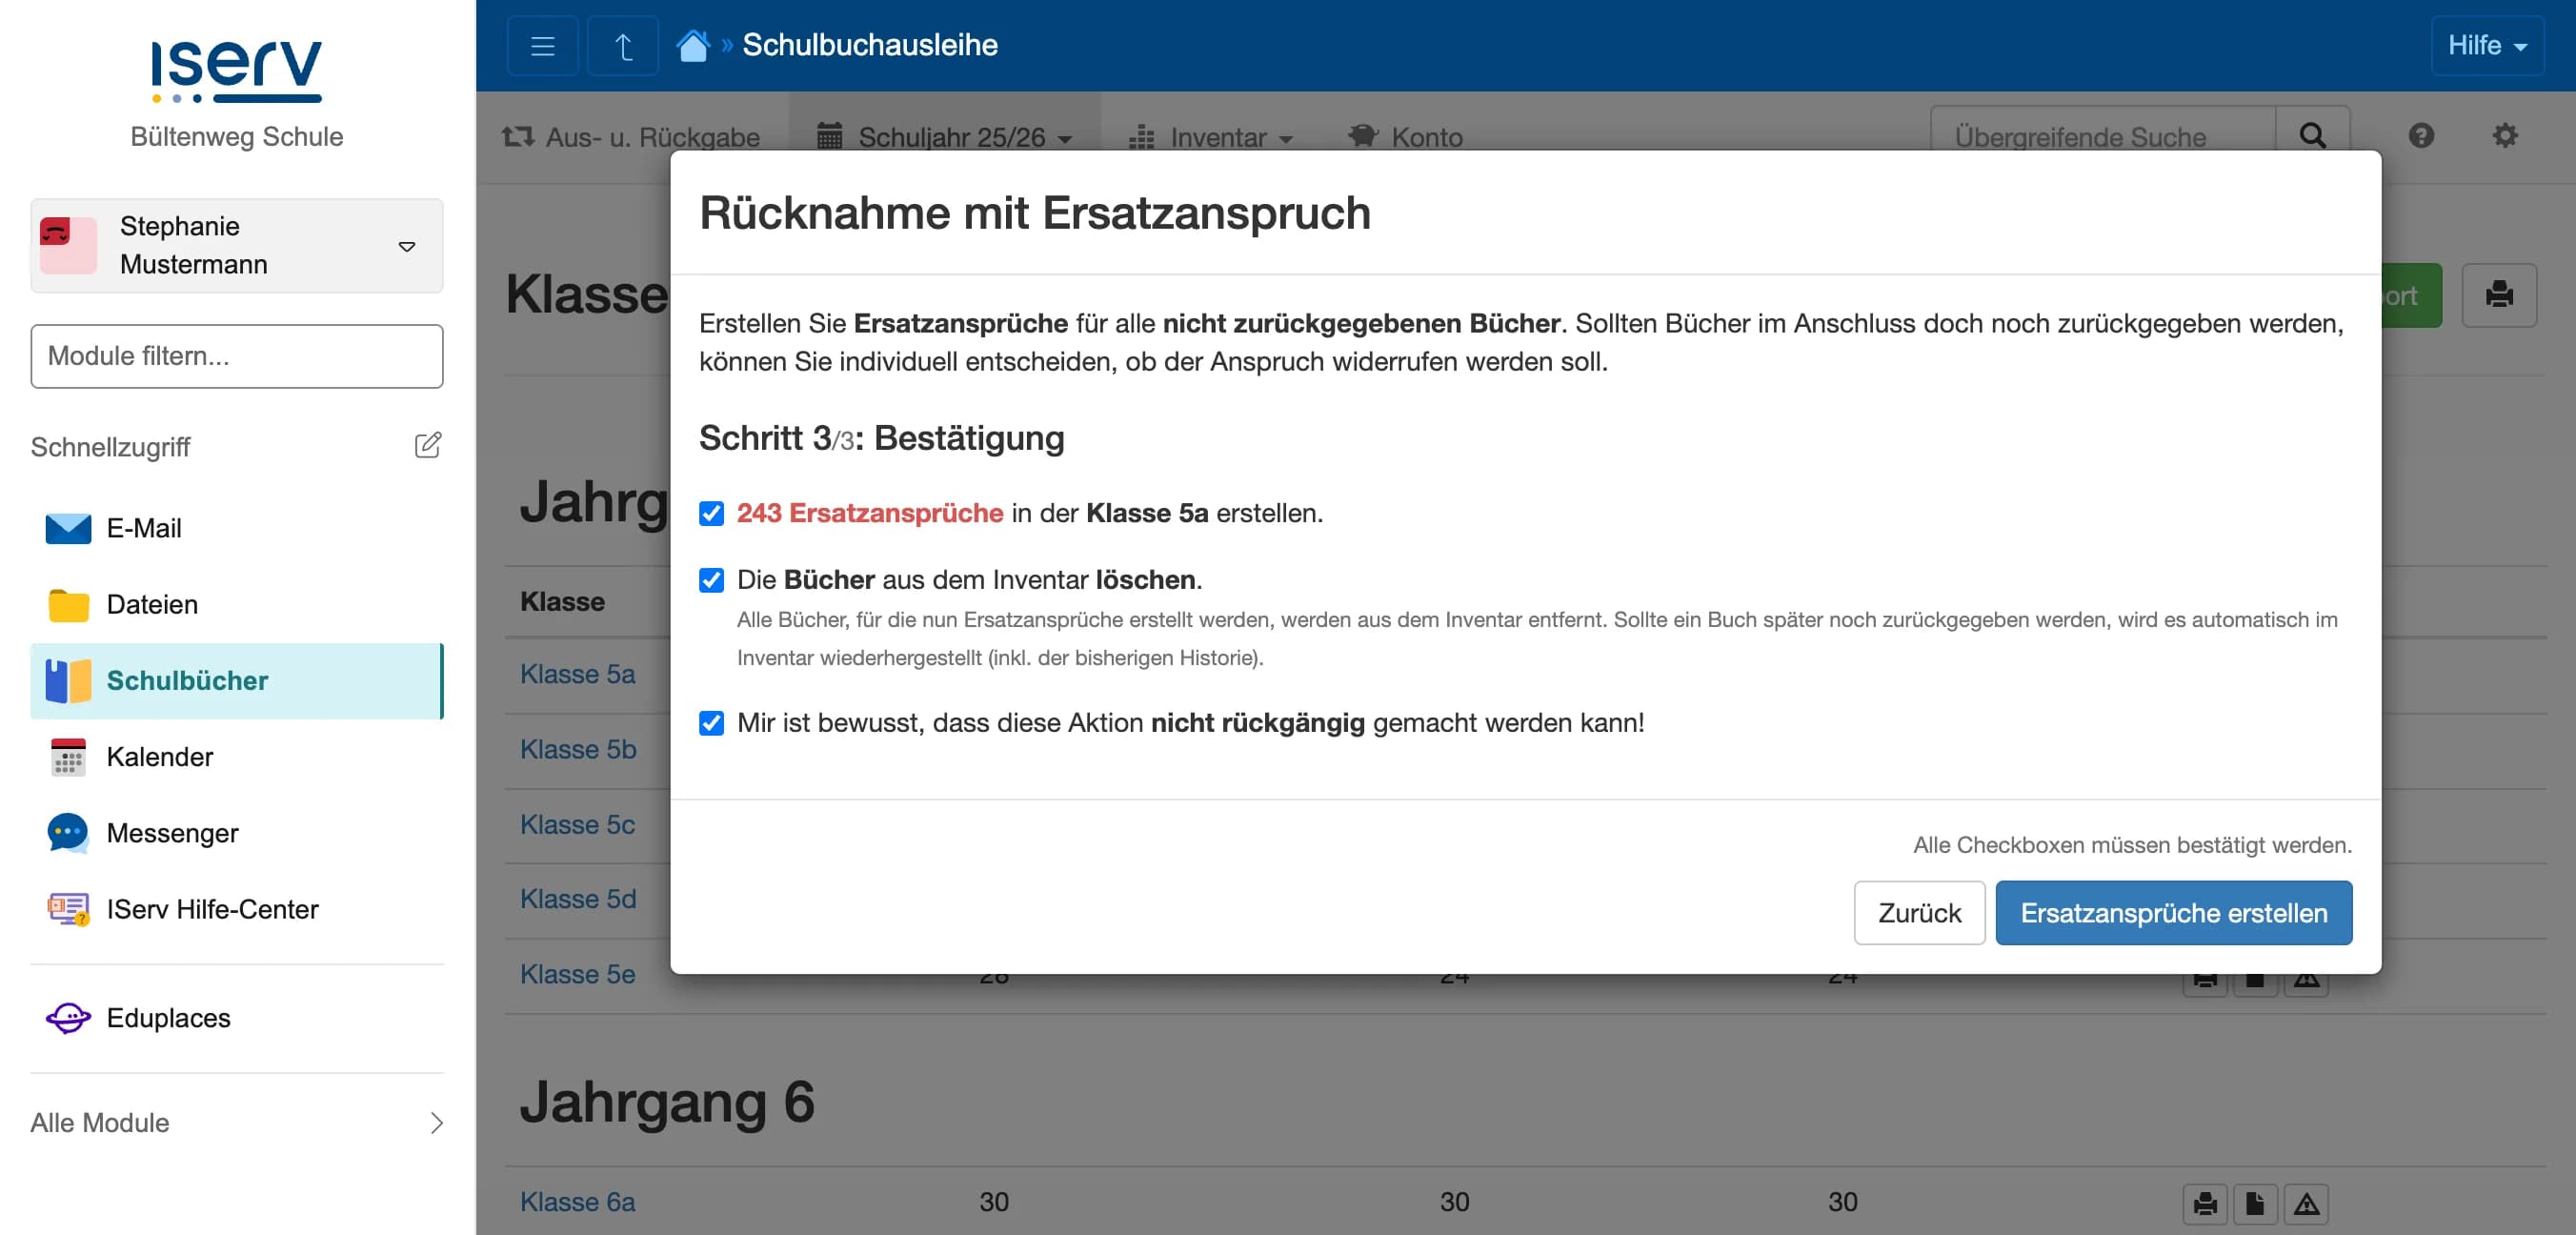Expand the Hilfe dropdown
2576x1235 pixels.
point(2486,44)
